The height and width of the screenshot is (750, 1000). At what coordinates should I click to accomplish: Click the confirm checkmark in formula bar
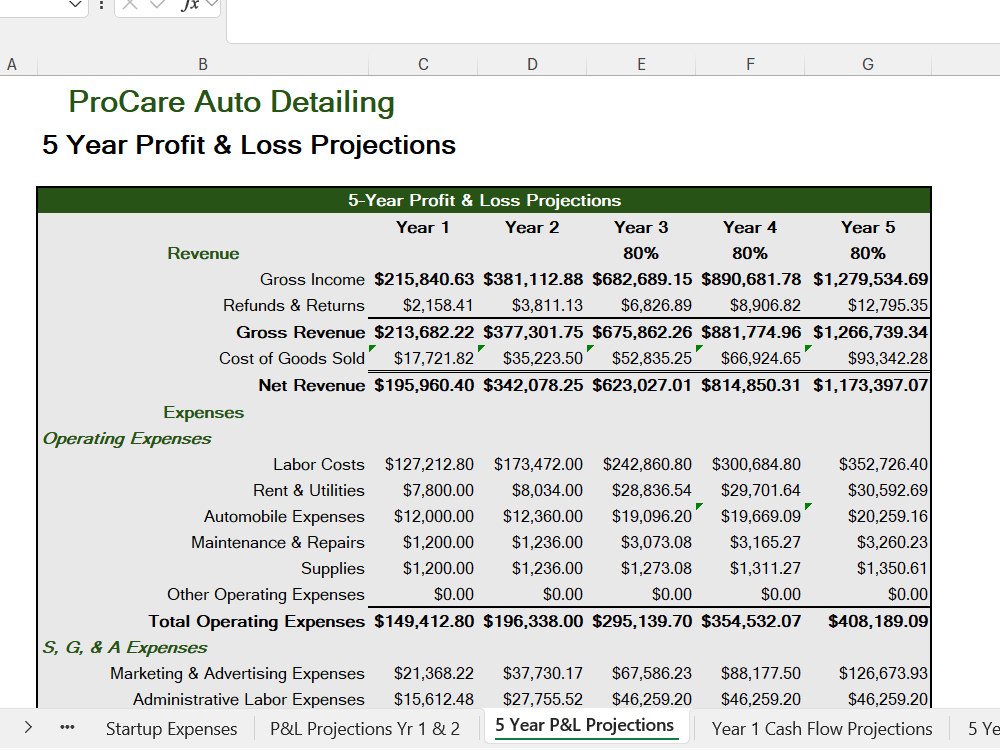click(158, 4)
